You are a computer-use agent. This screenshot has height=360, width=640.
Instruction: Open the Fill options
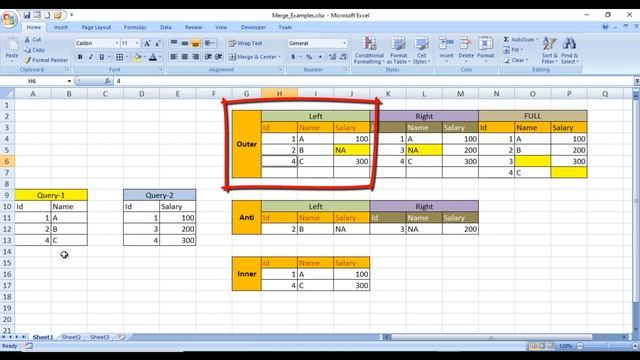[x=513, y=50]
